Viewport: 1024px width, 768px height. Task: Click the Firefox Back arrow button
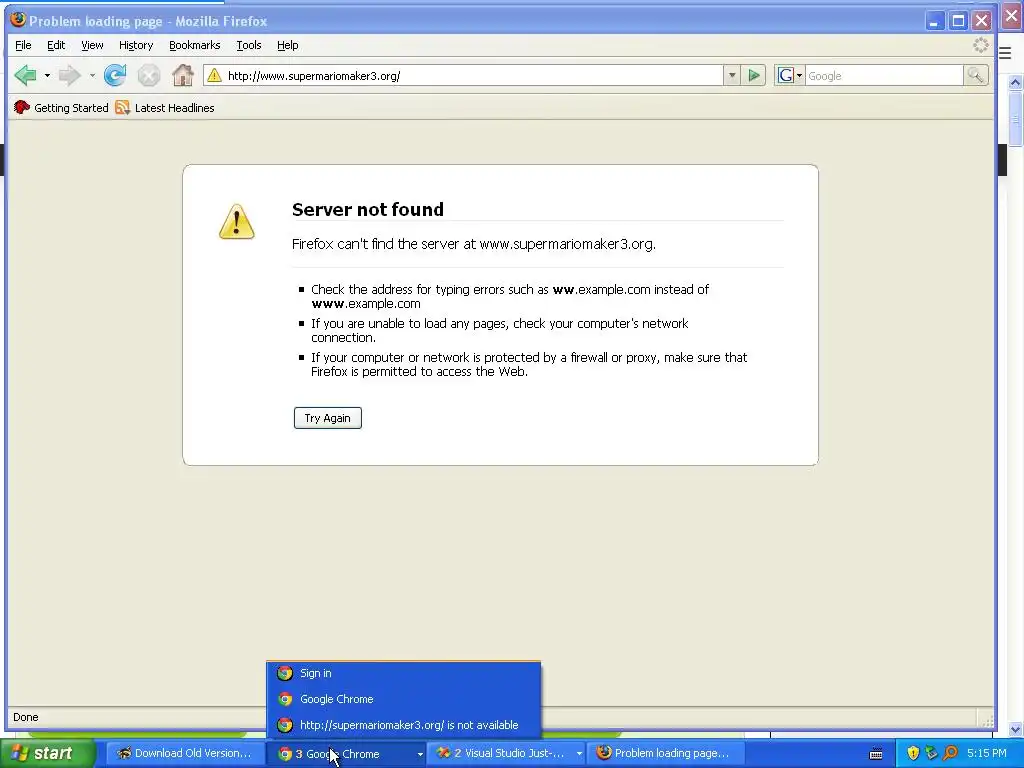point(25,76)
